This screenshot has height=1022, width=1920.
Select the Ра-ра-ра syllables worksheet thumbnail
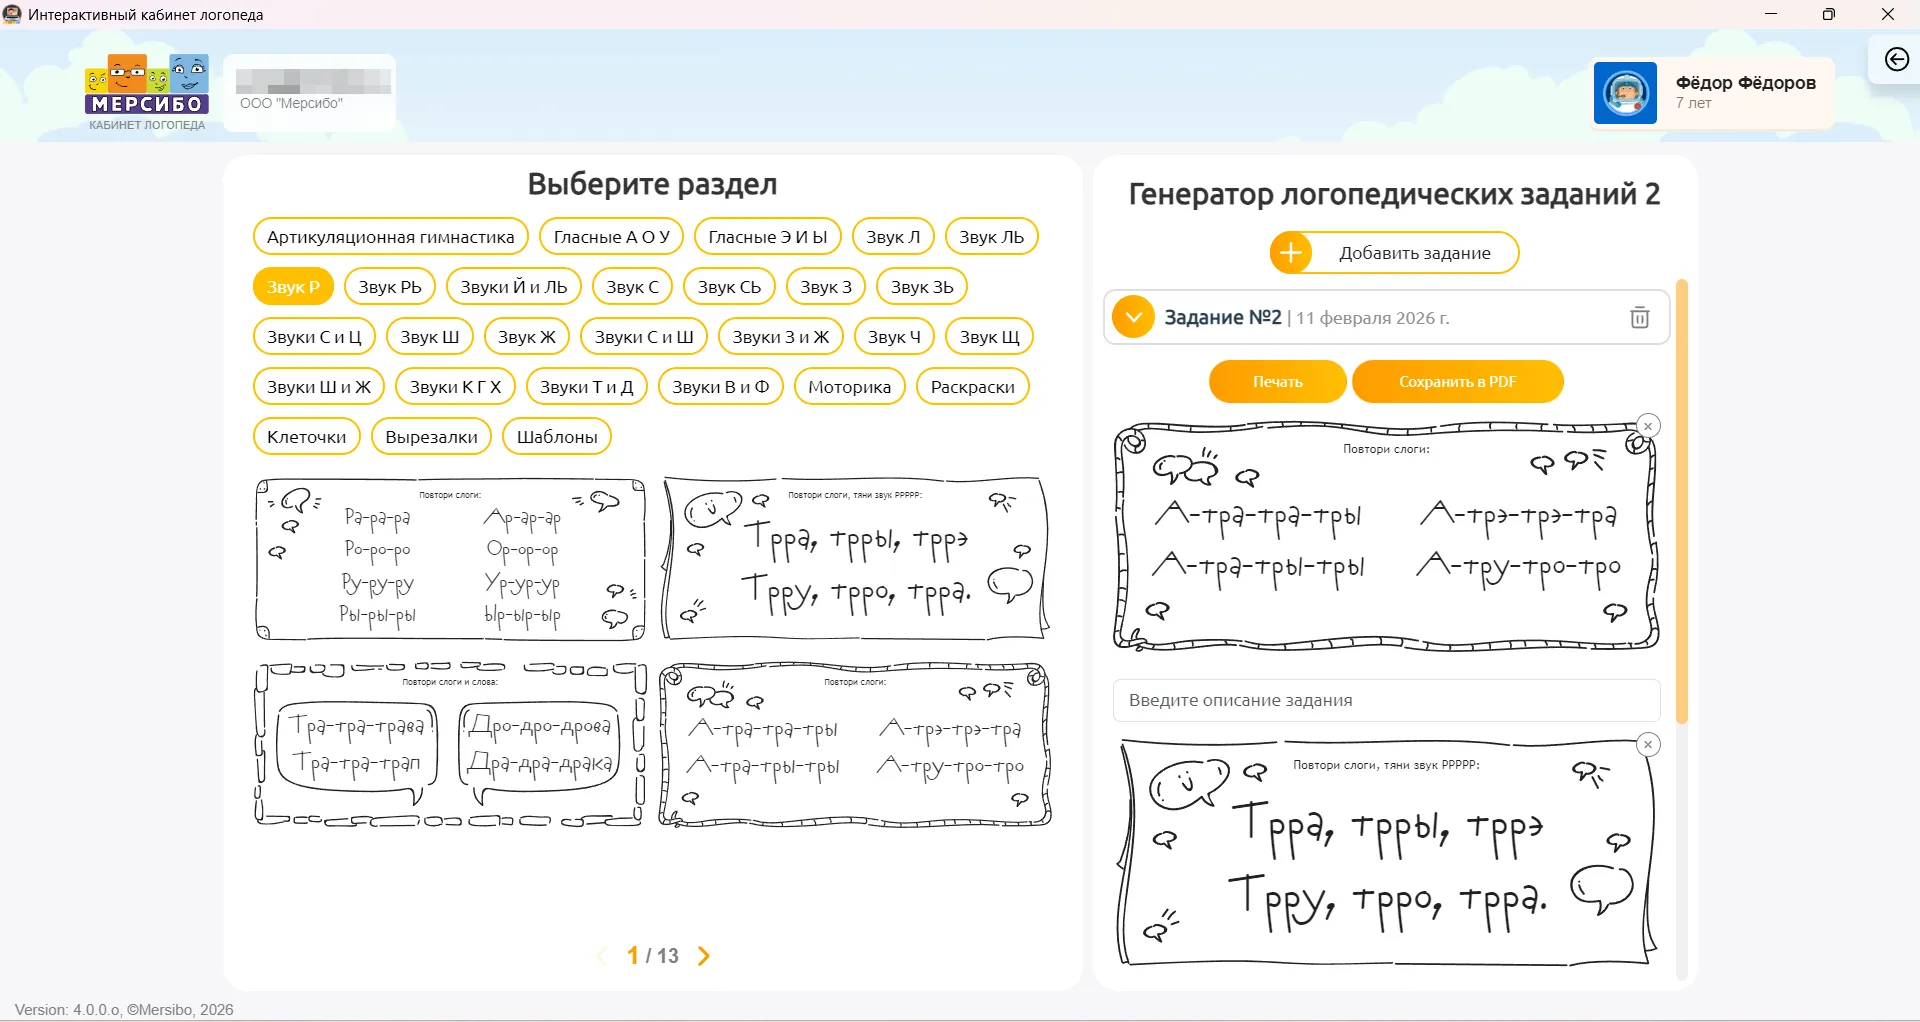click(x=450, y=559)
